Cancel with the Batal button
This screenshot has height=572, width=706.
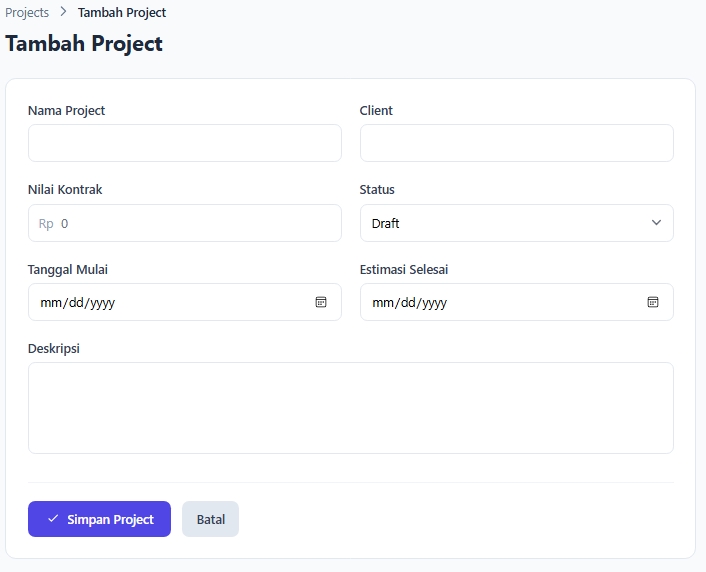(210, 519)
